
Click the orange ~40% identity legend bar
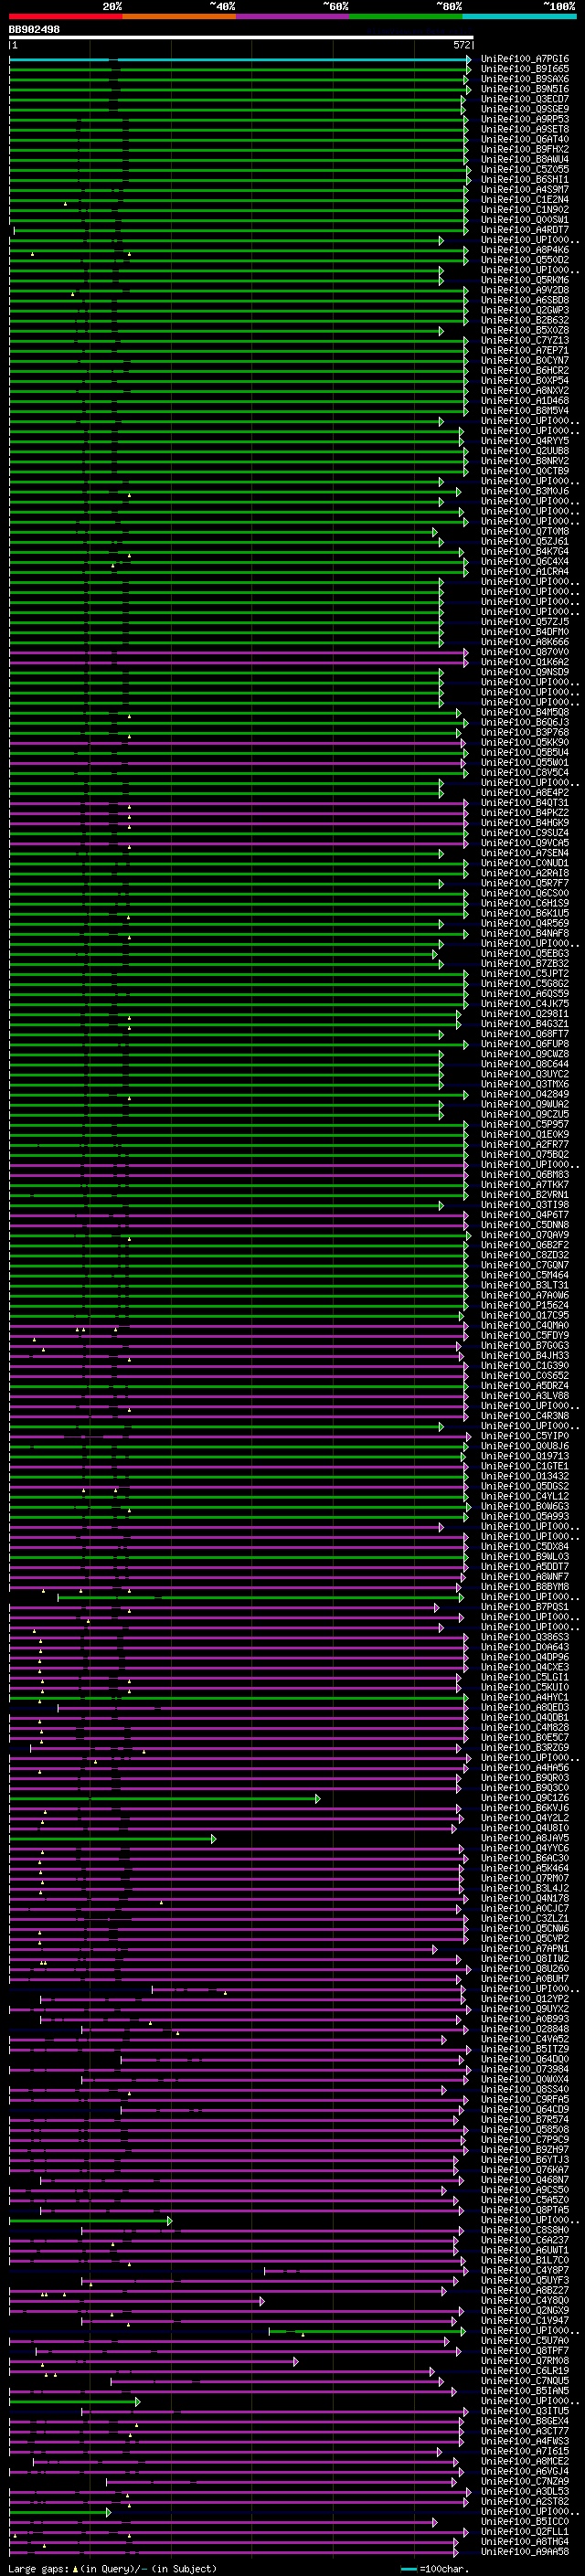pos(179,16)
